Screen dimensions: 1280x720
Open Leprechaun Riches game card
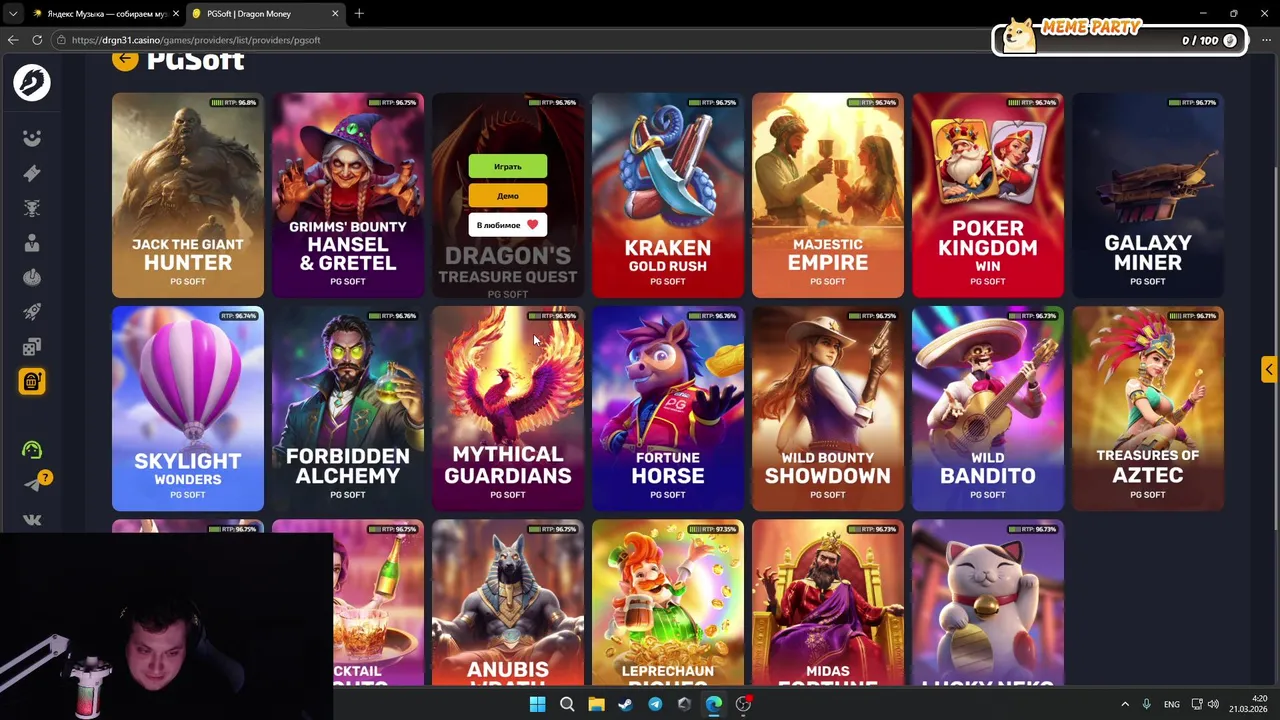click(668, 603)
